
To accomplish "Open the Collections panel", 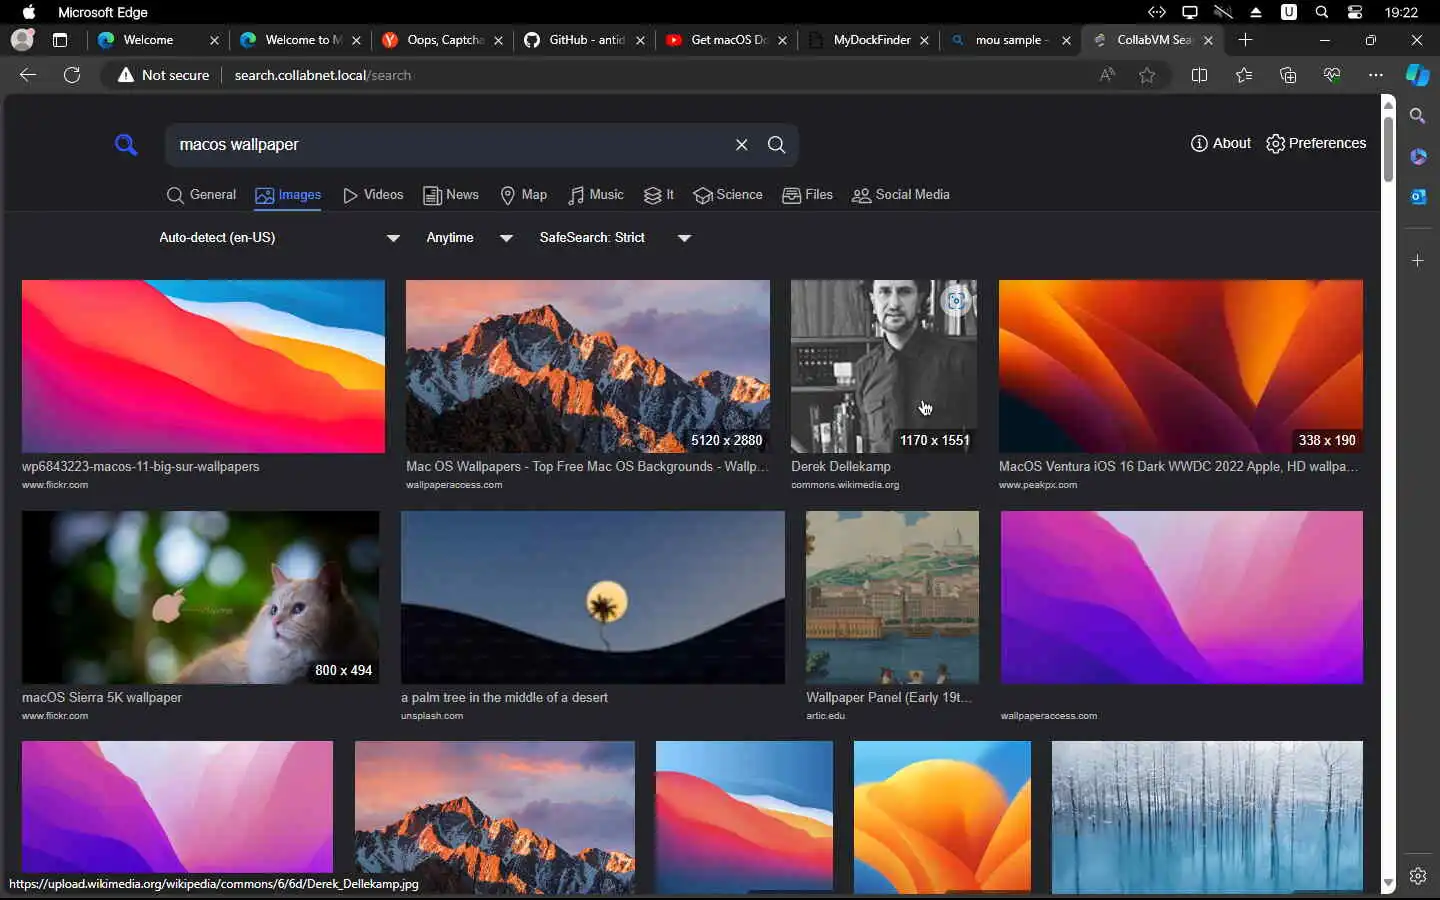I will coord(1288,75).
